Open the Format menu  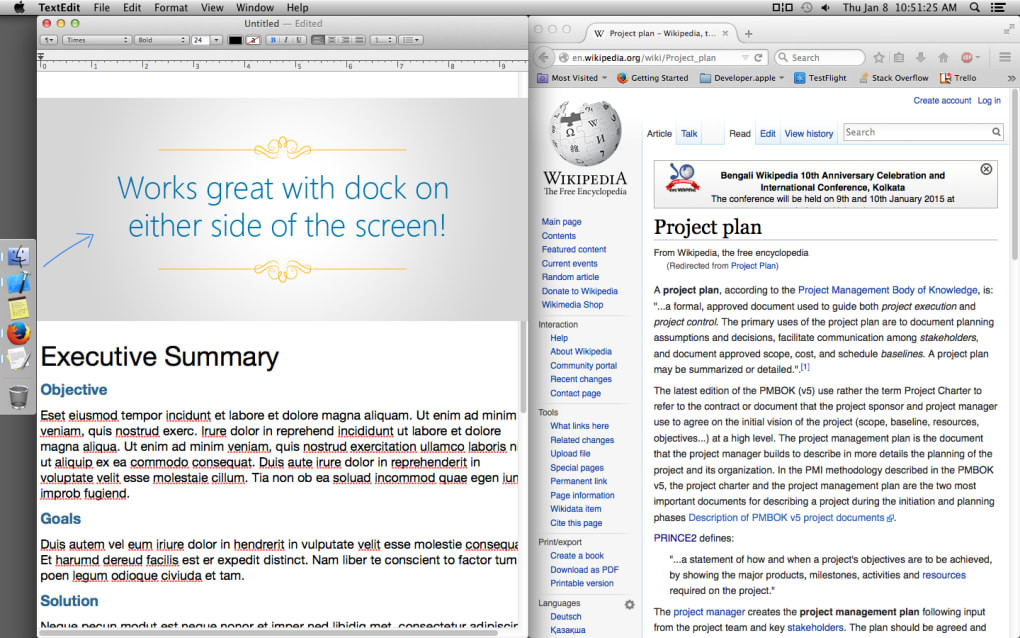point(171,8)
